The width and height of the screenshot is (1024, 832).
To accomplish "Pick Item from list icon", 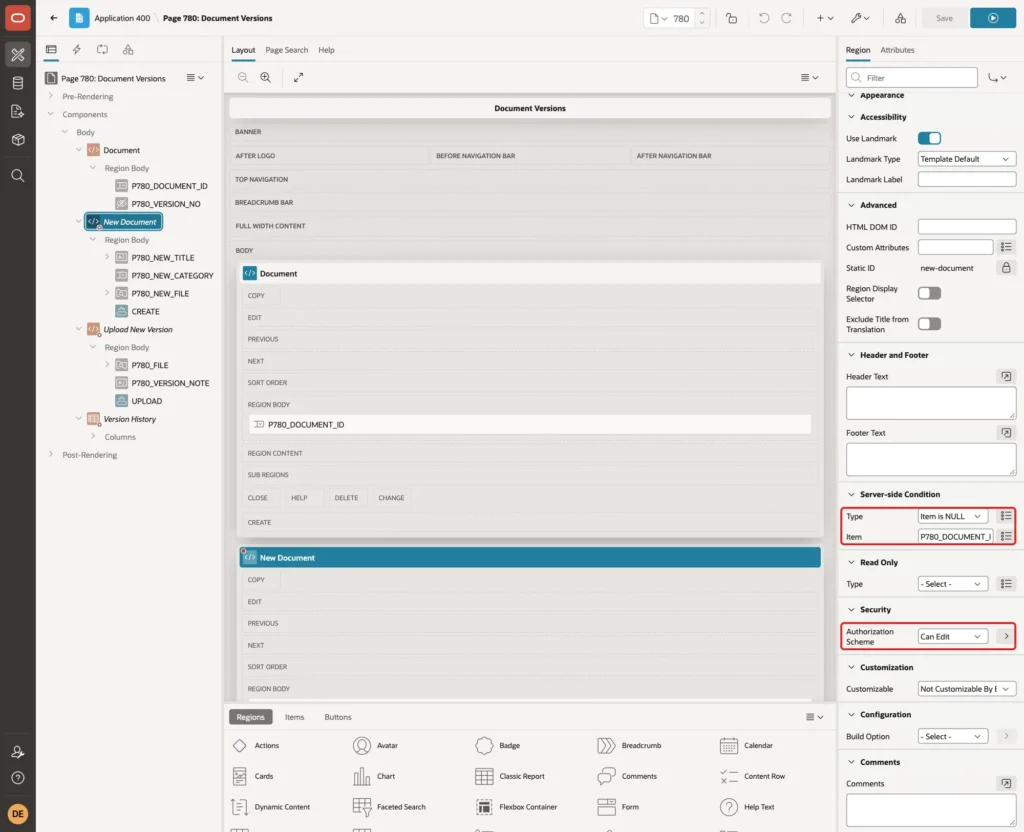I will tap(1006, 536).
